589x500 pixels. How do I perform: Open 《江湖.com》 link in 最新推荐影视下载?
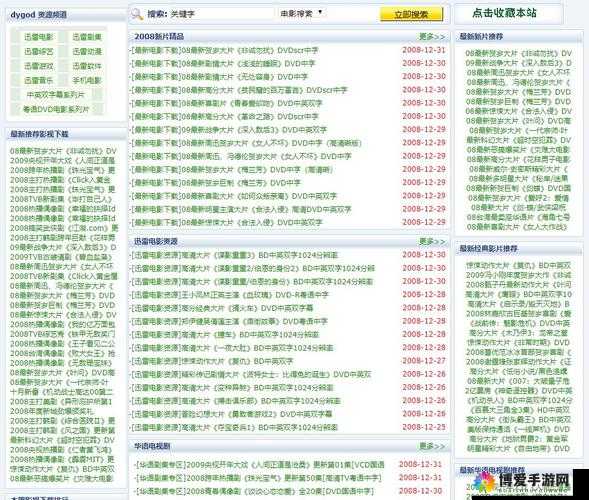tap(64, 228)
